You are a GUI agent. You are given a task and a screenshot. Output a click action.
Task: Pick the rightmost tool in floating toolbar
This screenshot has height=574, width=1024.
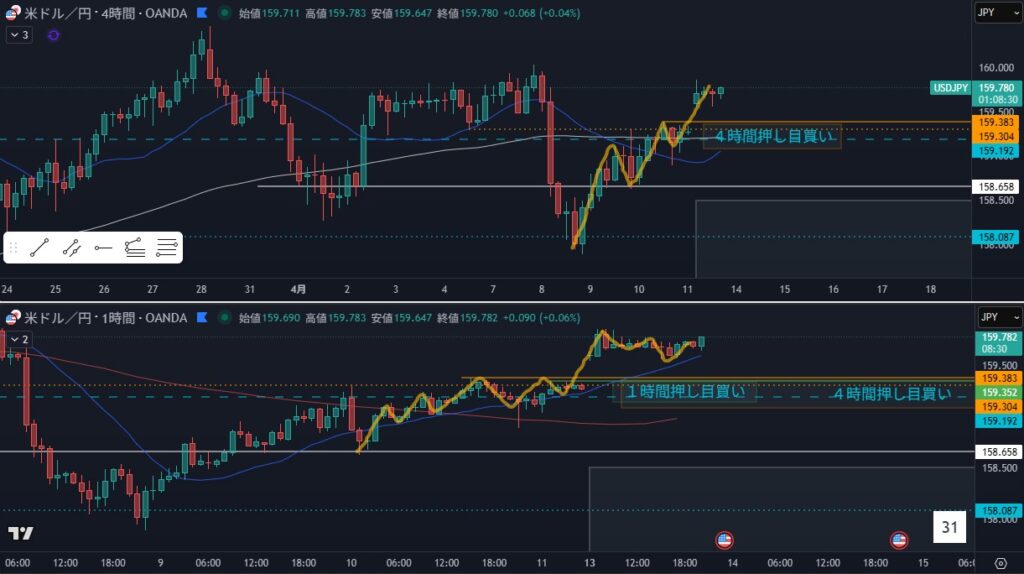click(x=167, y=247)
